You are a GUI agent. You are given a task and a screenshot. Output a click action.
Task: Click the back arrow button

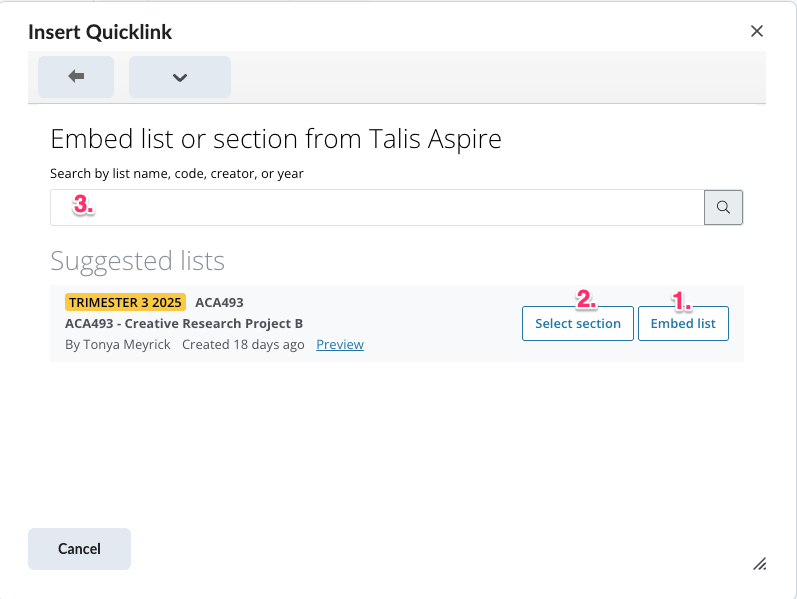pos(76,77)
